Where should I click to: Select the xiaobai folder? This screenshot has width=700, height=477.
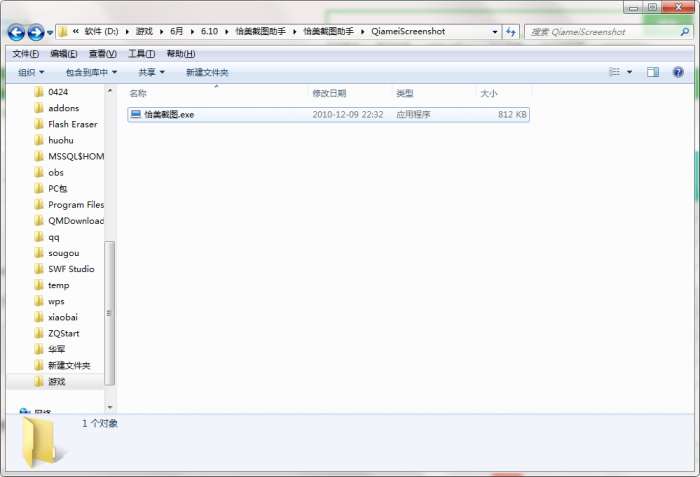(x=62, y=317)
